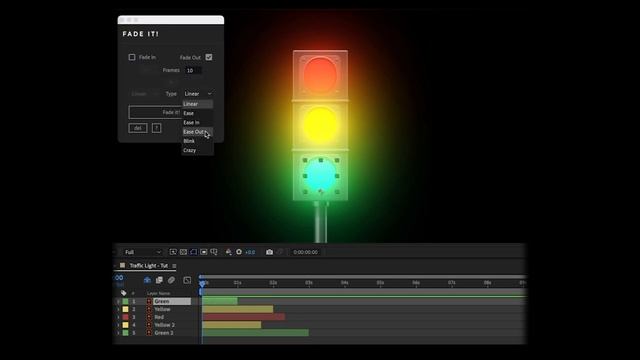Viewport: 640px width, 360px height.
Task: Expand the Red layer properties
Action: click(x=118, y=317)
